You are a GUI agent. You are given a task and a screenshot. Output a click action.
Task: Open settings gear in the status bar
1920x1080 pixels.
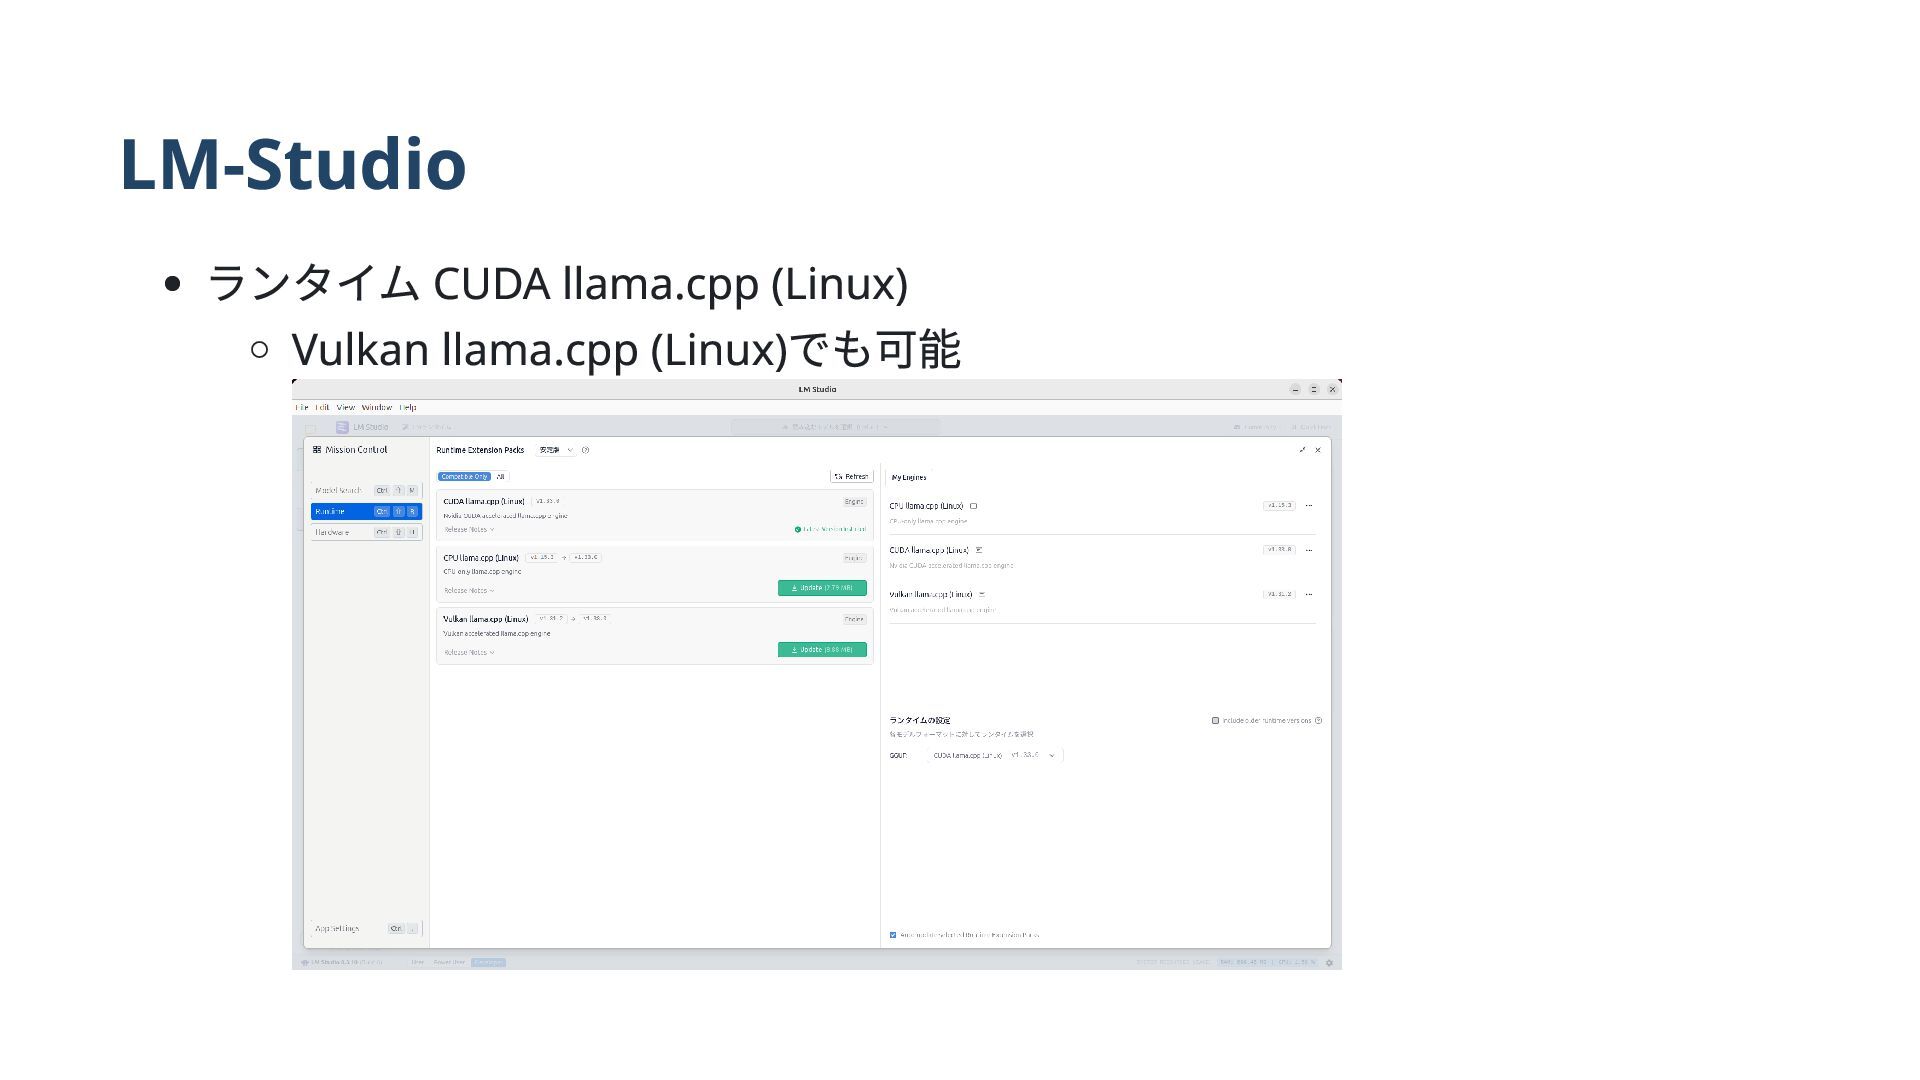1329,963
